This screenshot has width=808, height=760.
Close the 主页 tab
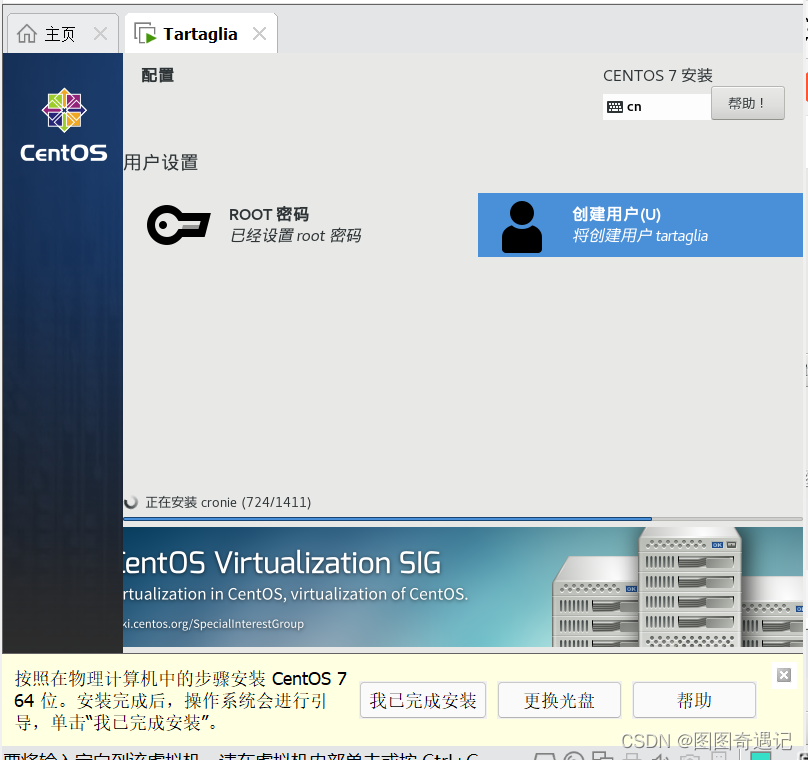tap(100, 34)
